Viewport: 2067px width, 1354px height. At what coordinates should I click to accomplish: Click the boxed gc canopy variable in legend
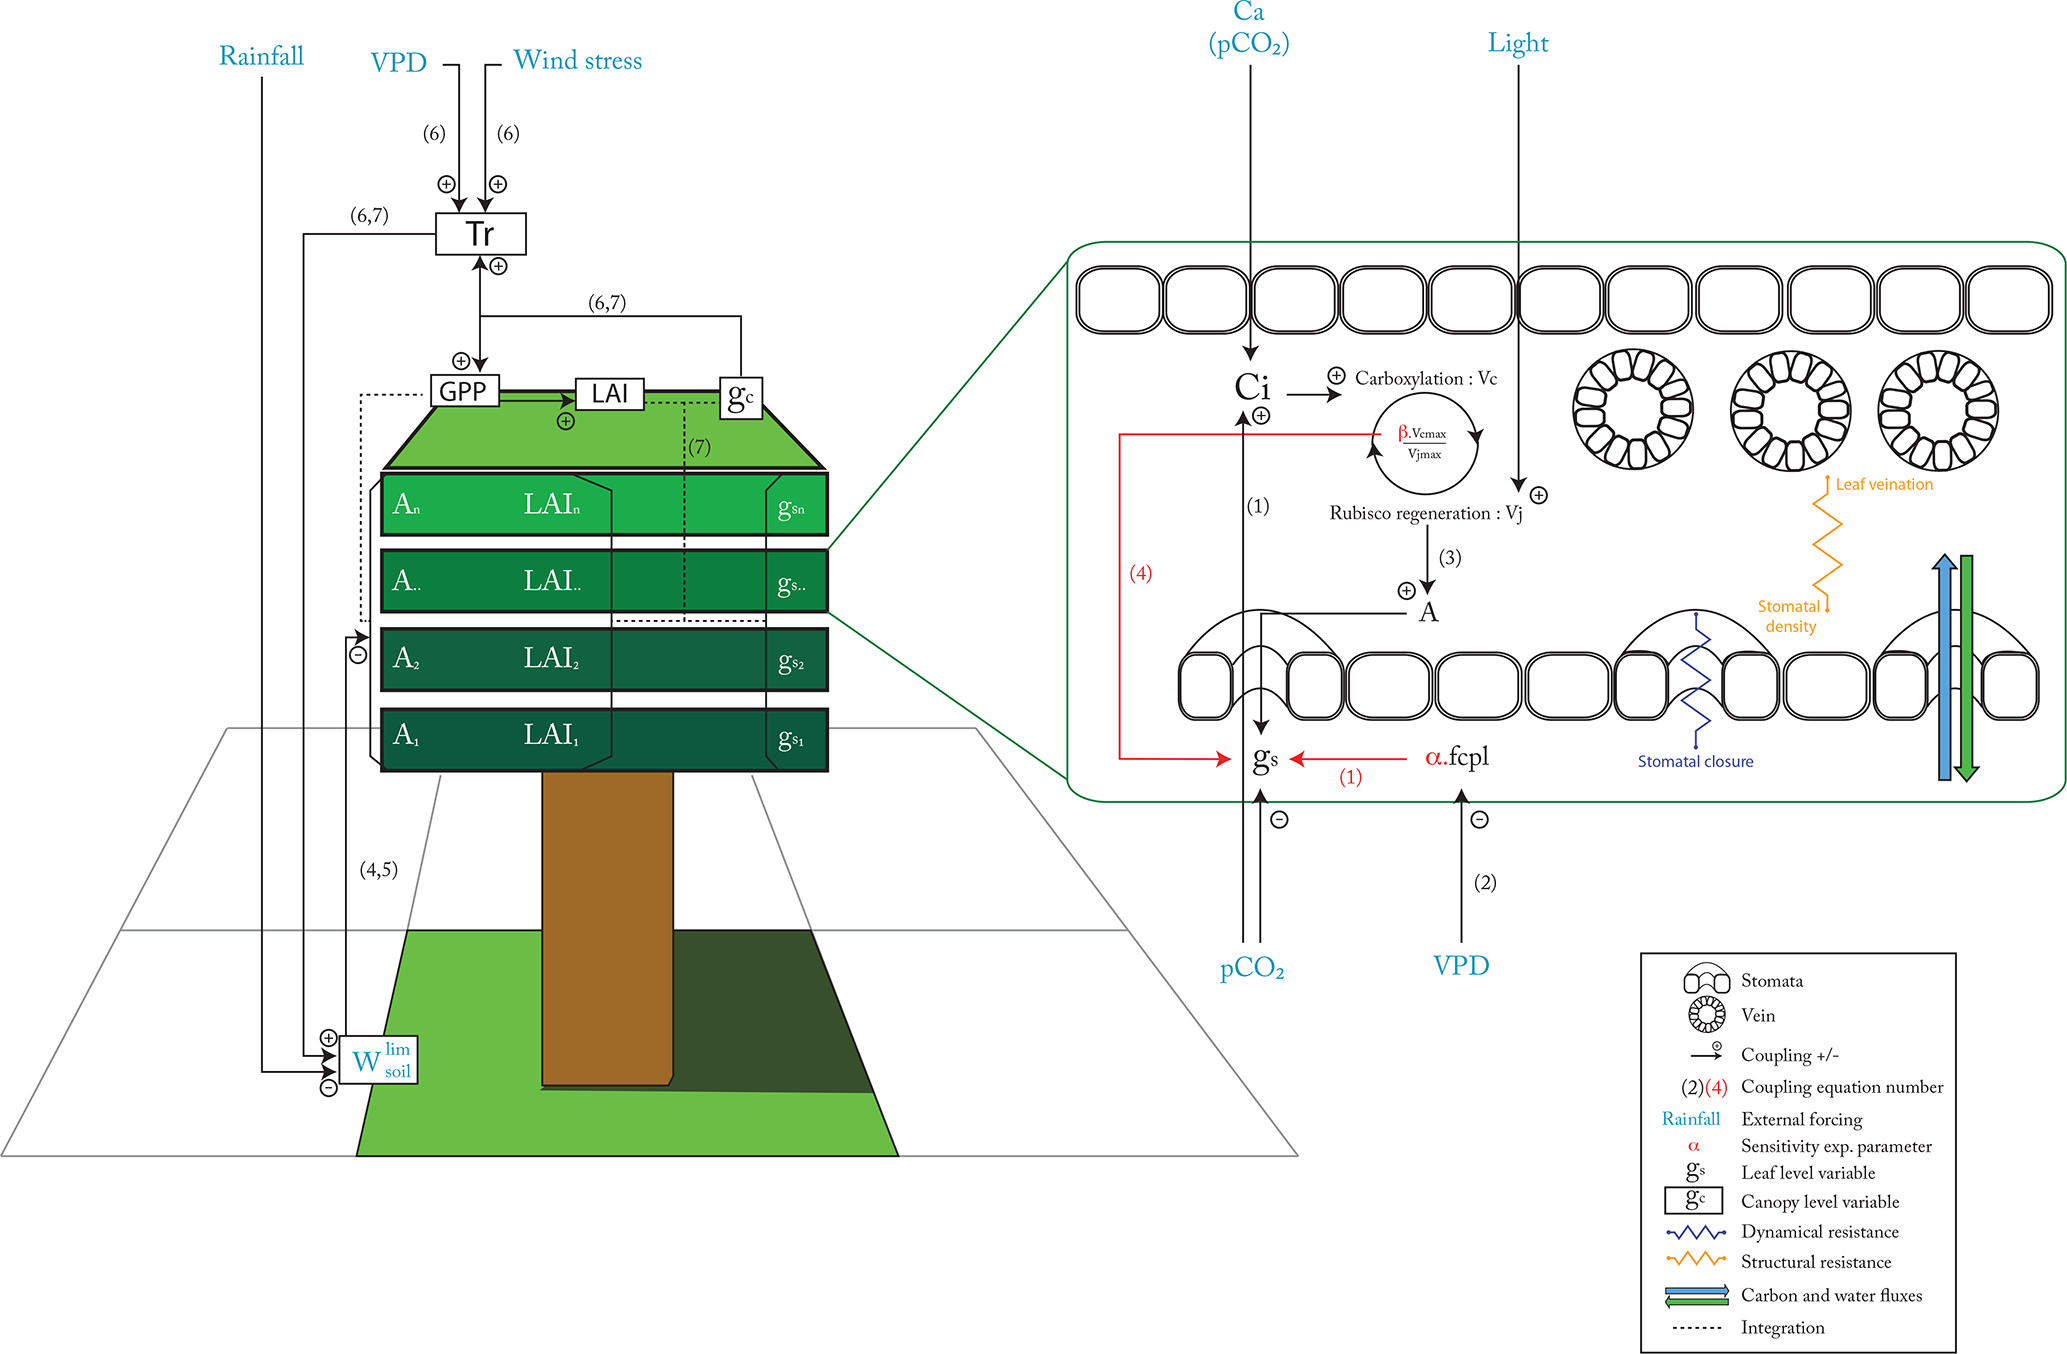[1694, 1199]
